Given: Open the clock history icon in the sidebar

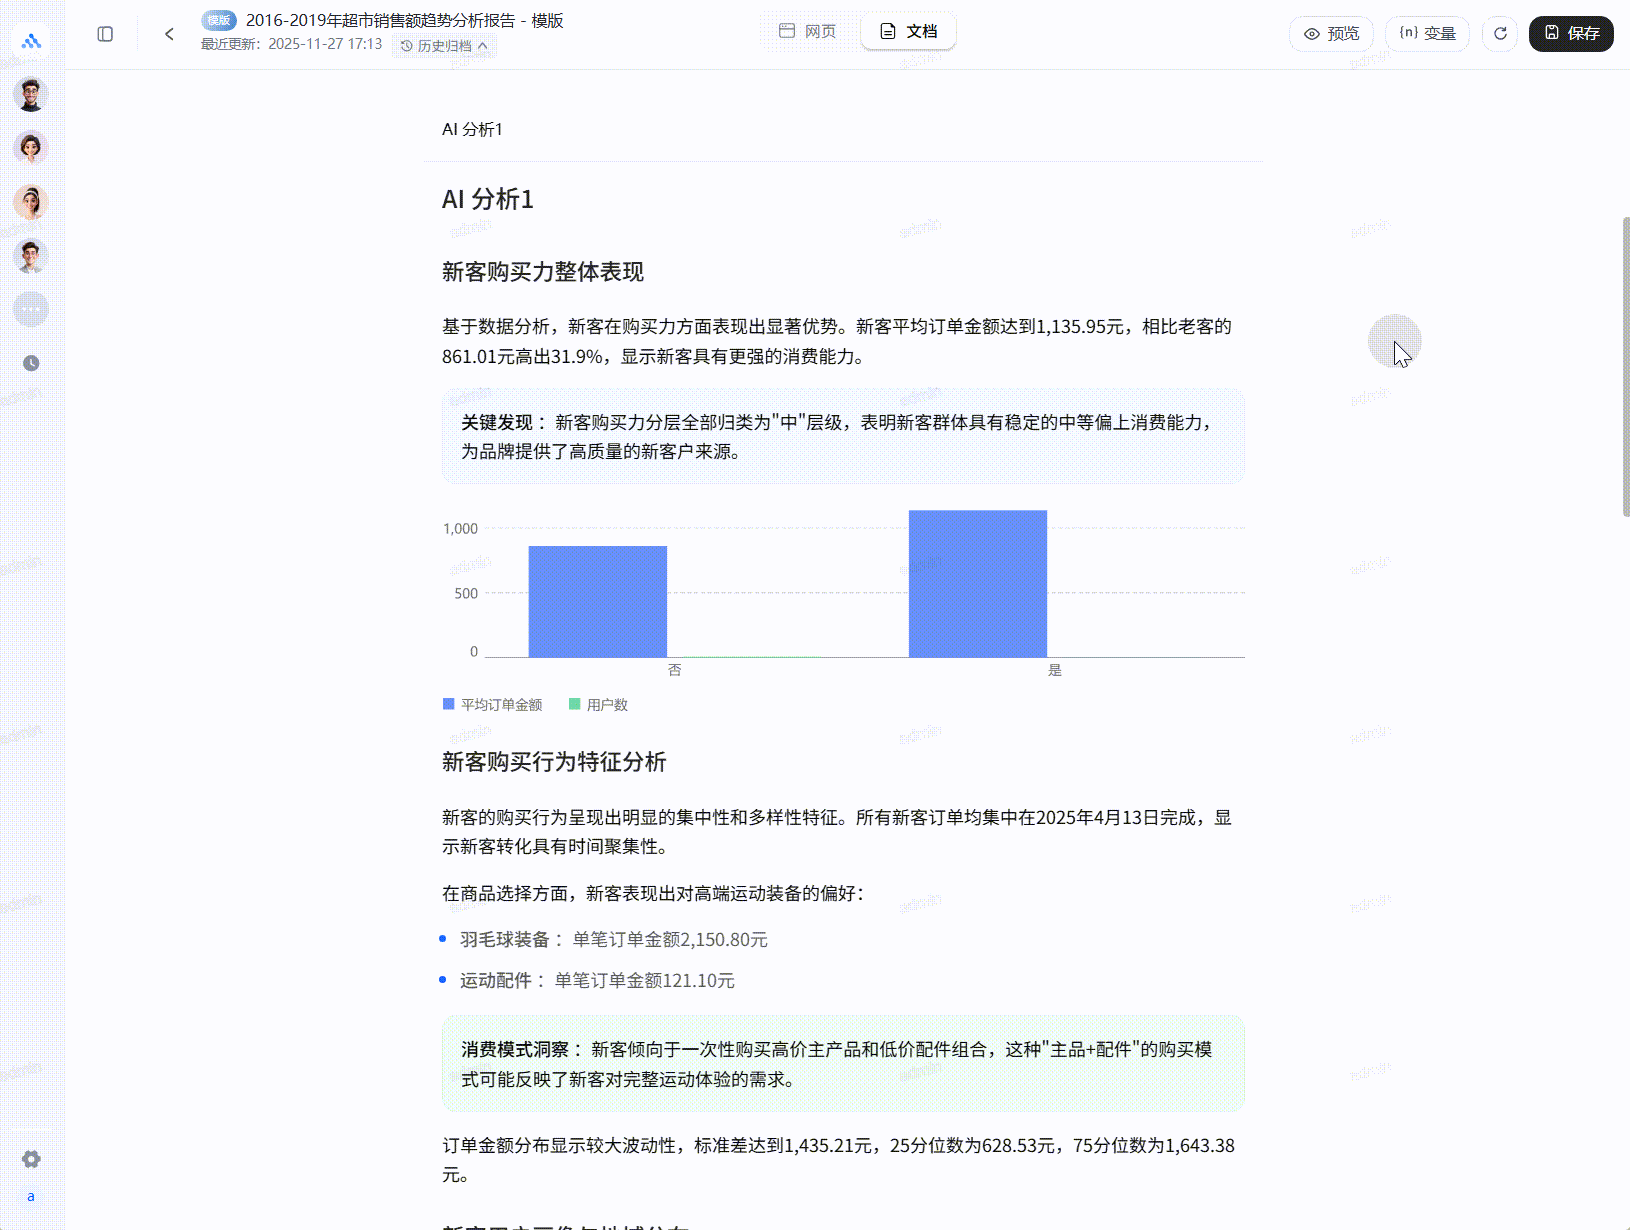Looking at the screenshot, I should [31, 363].
